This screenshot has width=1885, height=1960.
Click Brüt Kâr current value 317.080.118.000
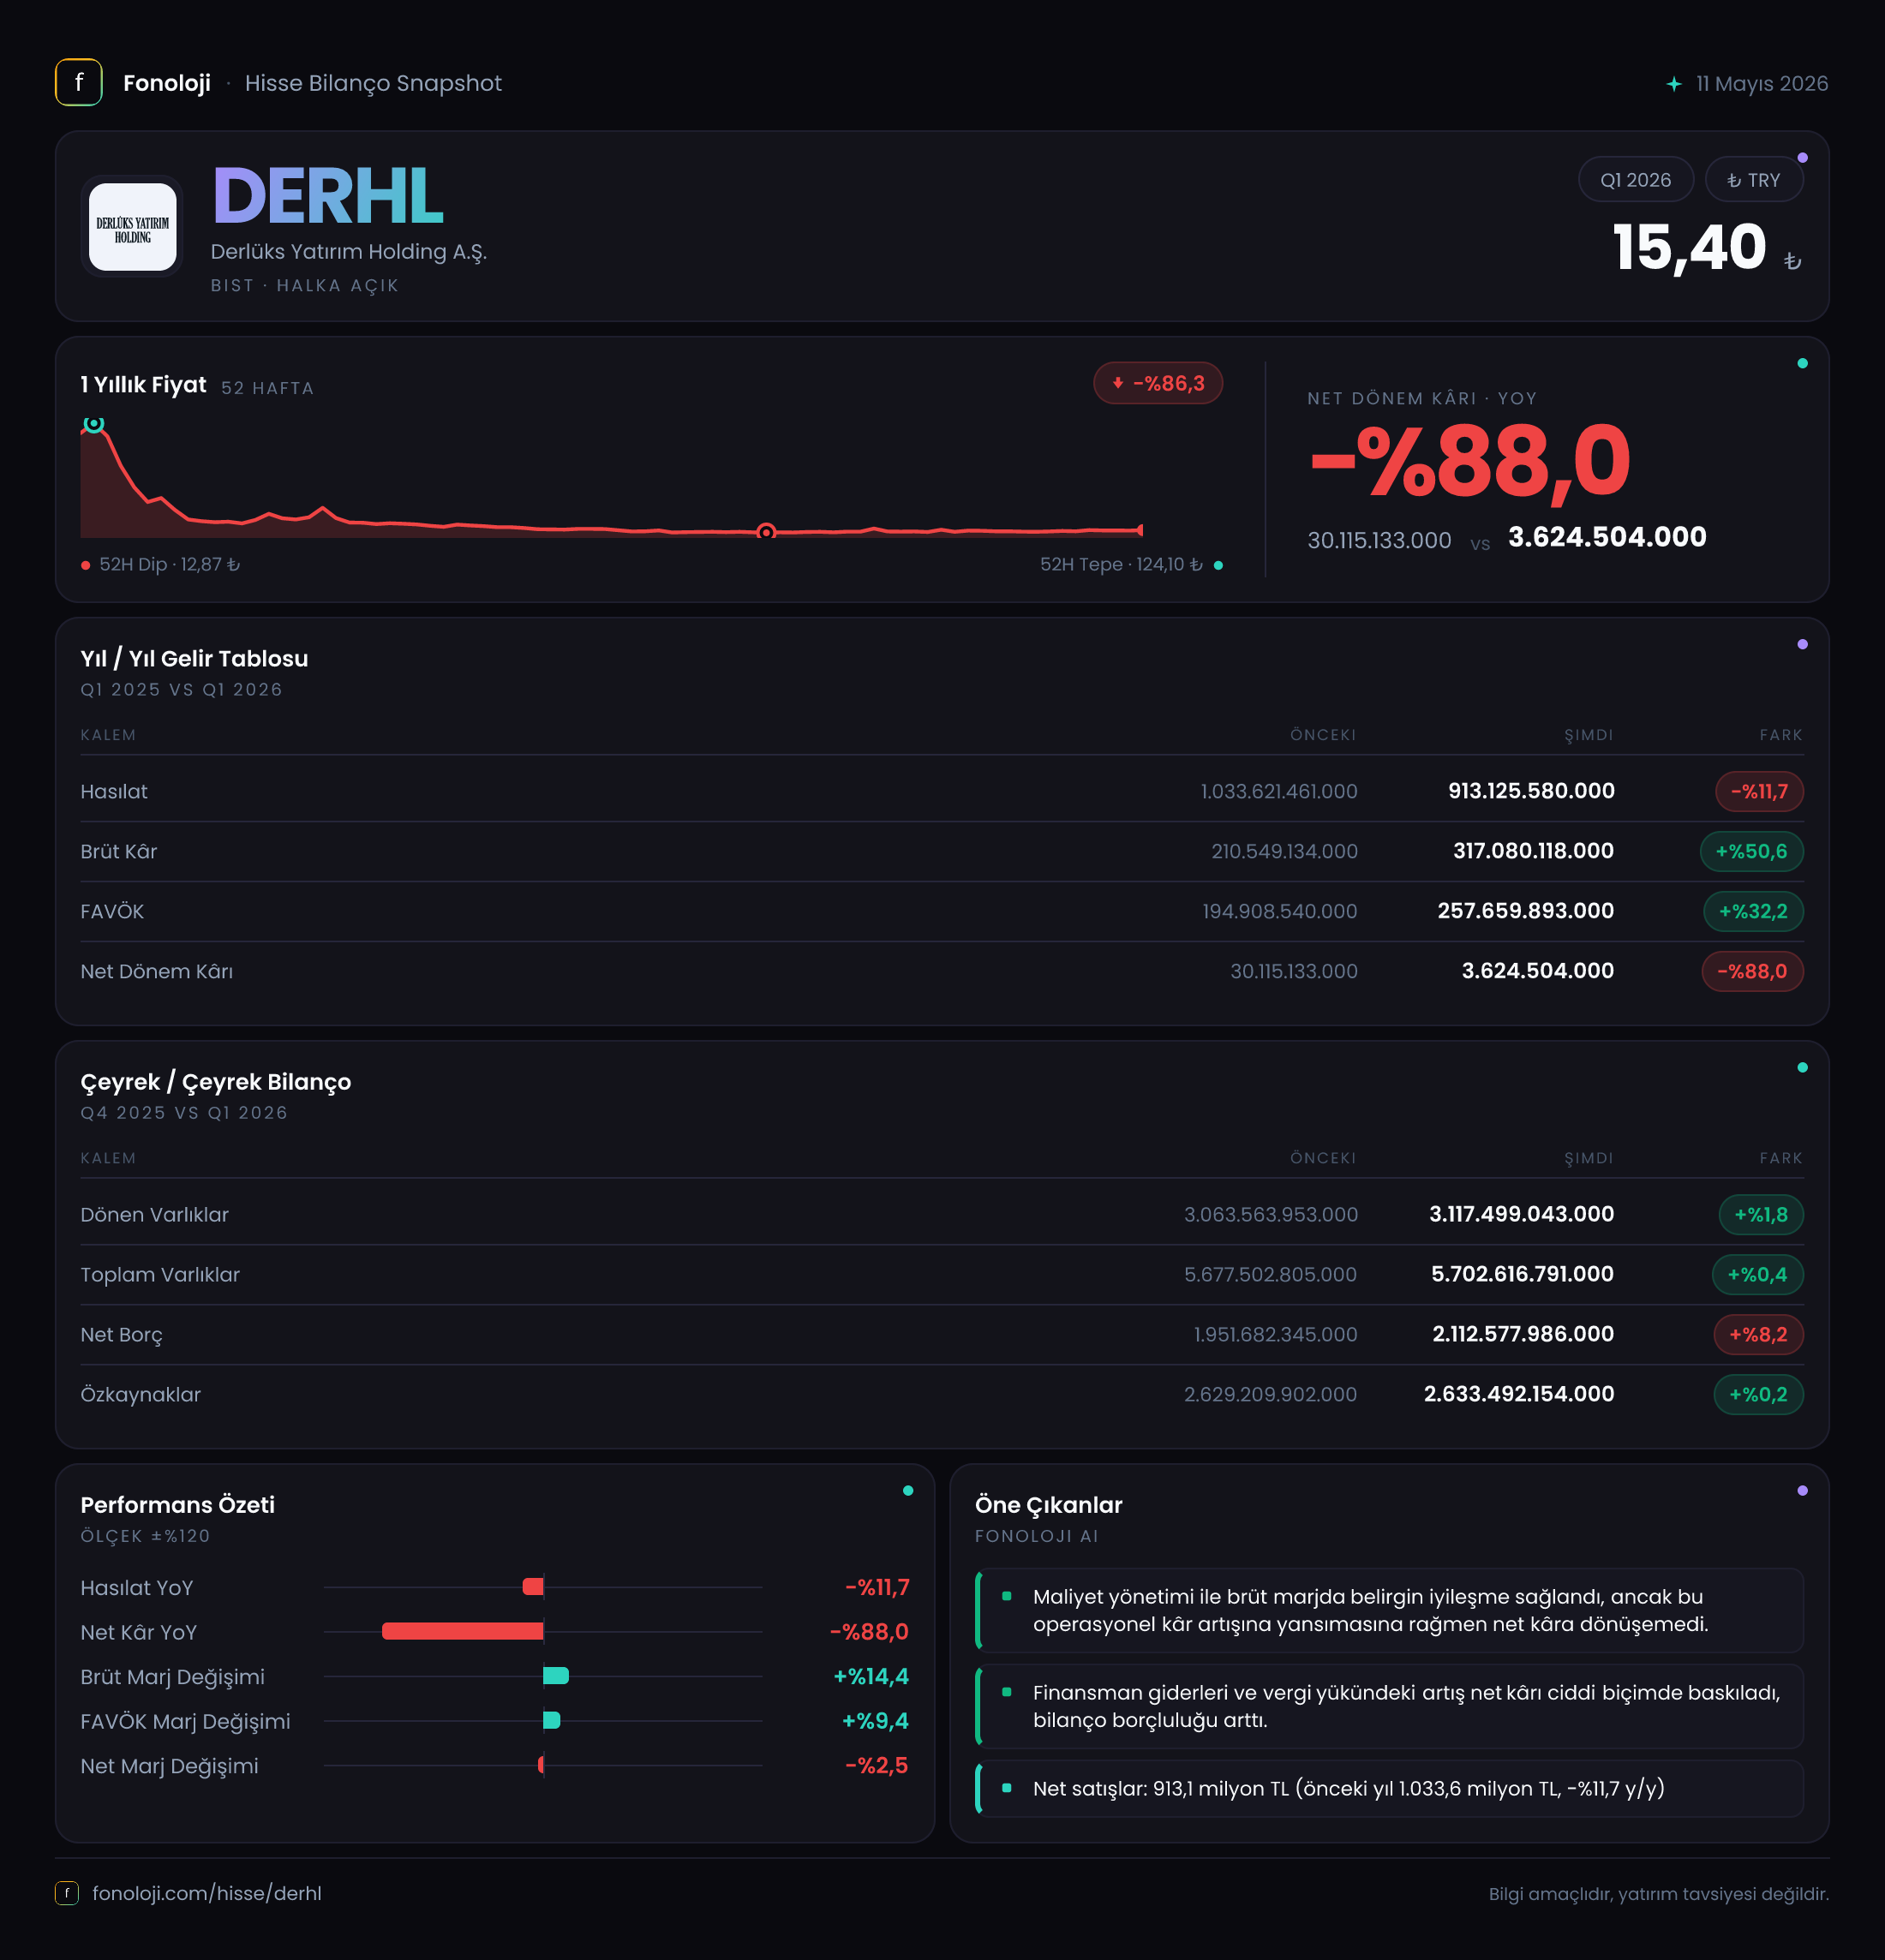click(1533, 851)
